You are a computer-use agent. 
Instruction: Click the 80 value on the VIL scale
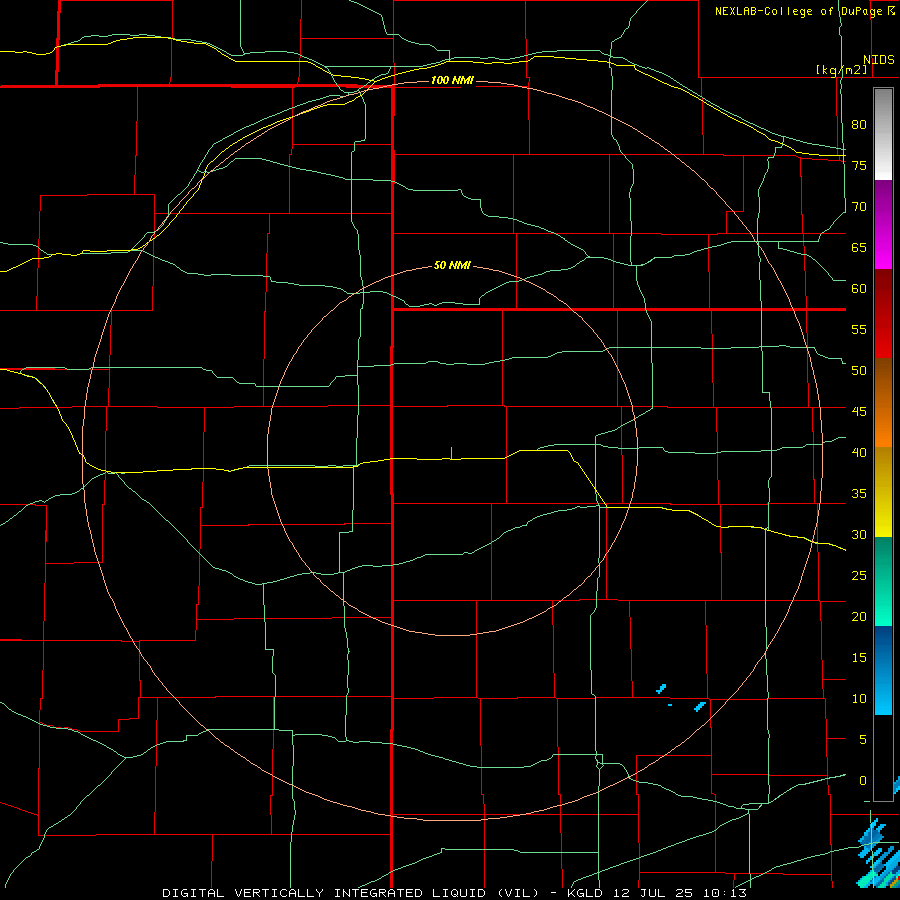[859, 125]
